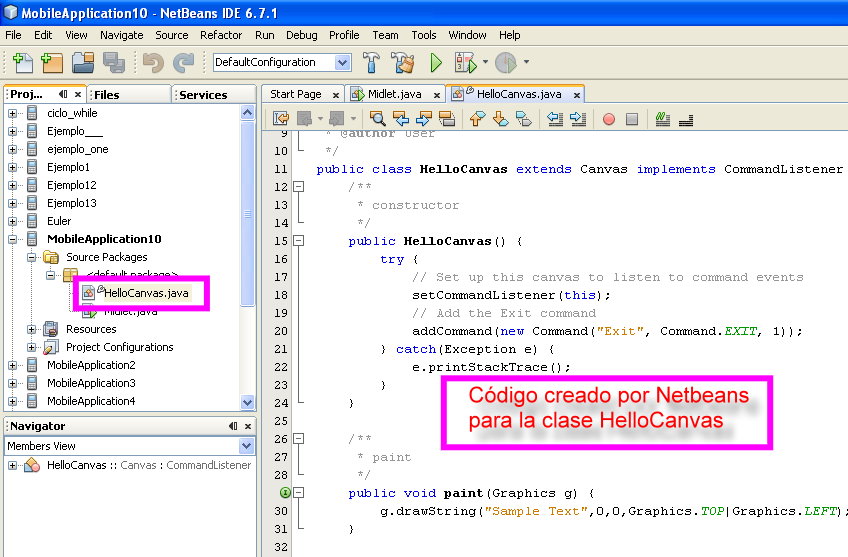This screenshot has width=848, height=557.
Task: Close the Navigator panel
Action: tap(248, 427)
